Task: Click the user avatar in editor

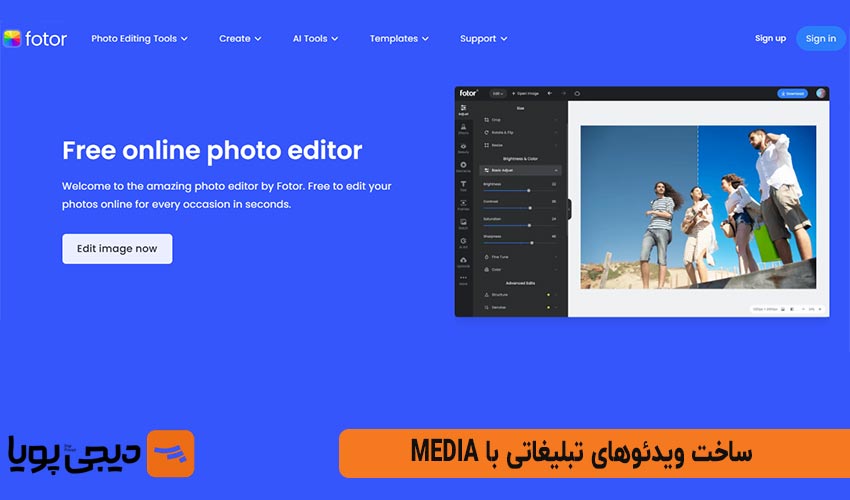Action: click(821, 93)
